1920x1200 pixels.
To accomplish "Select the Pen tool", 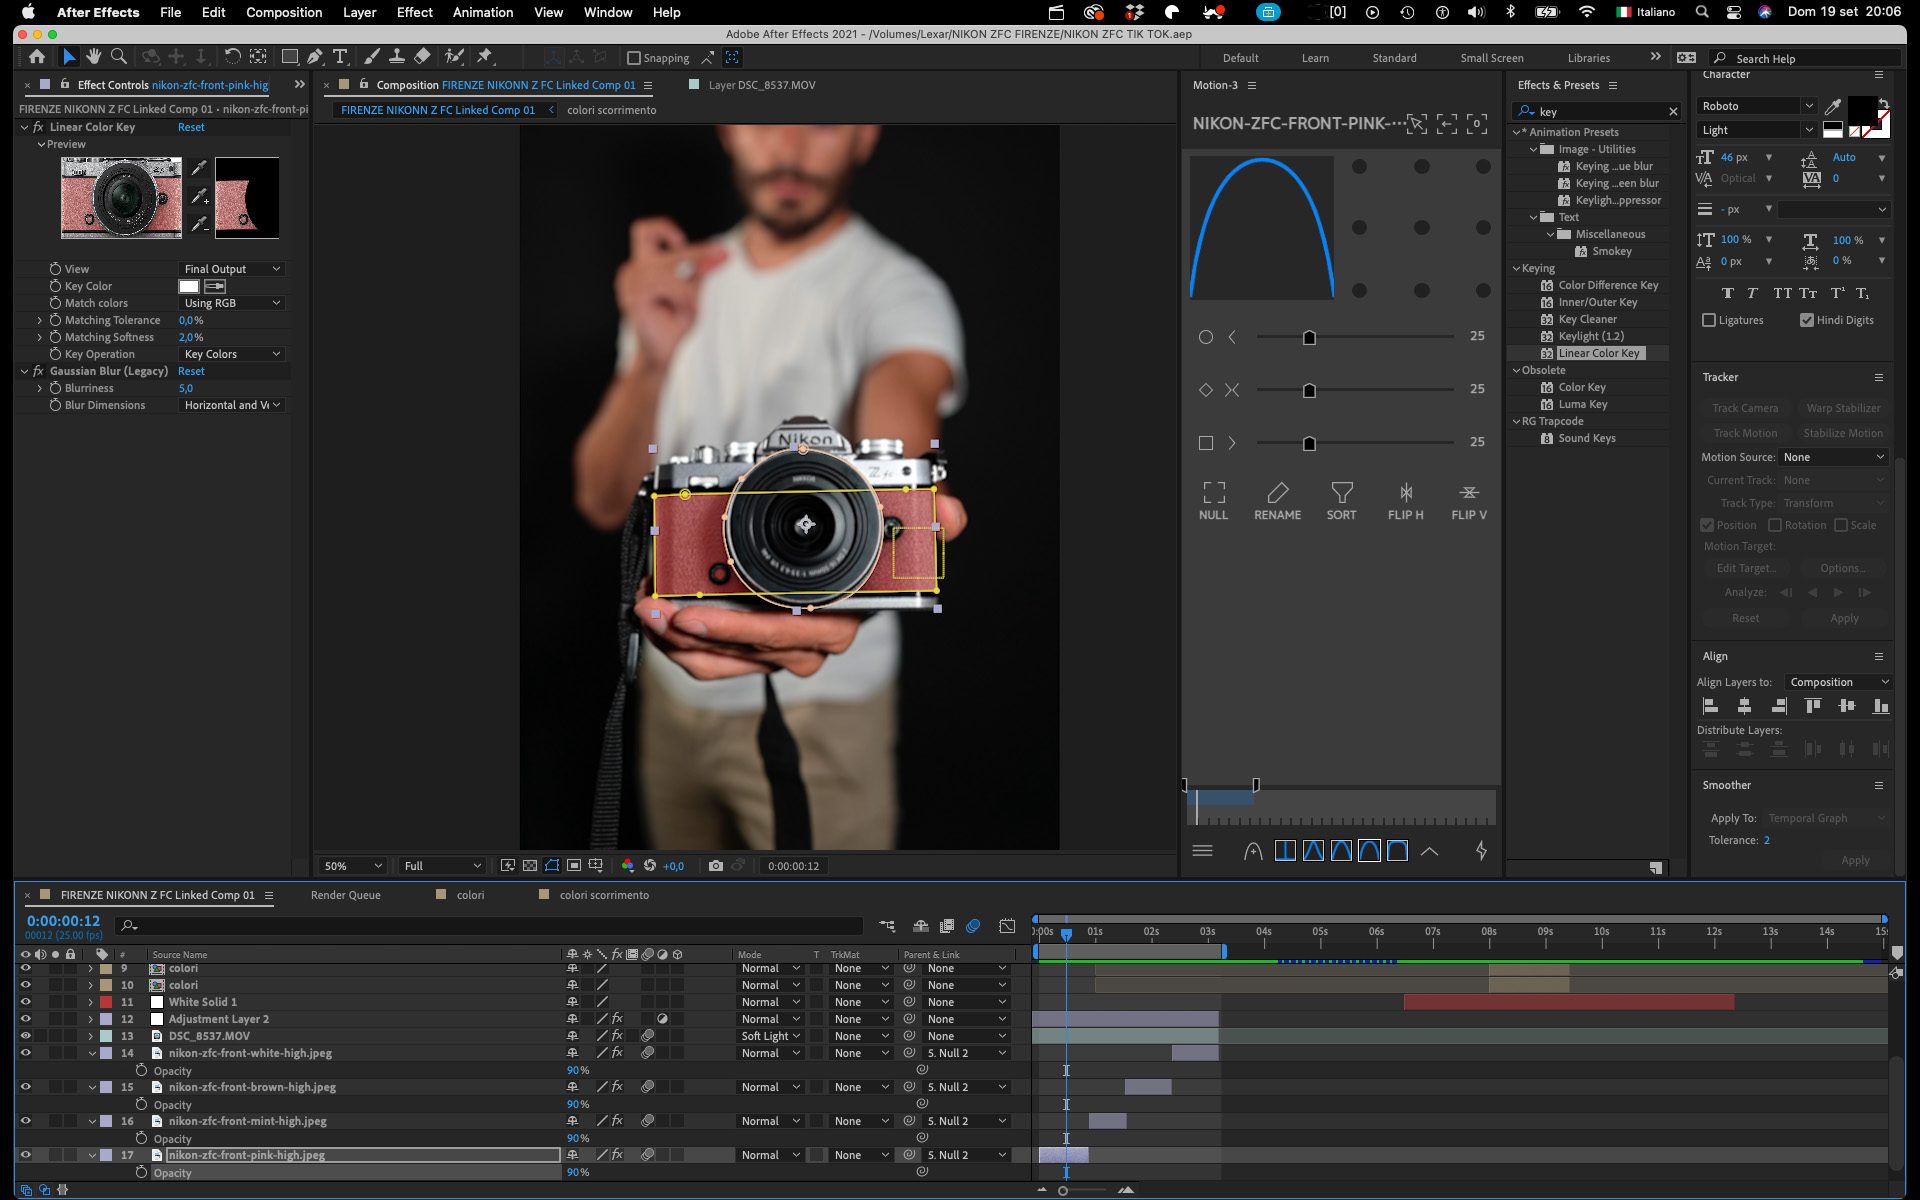I will coord(315,57).
